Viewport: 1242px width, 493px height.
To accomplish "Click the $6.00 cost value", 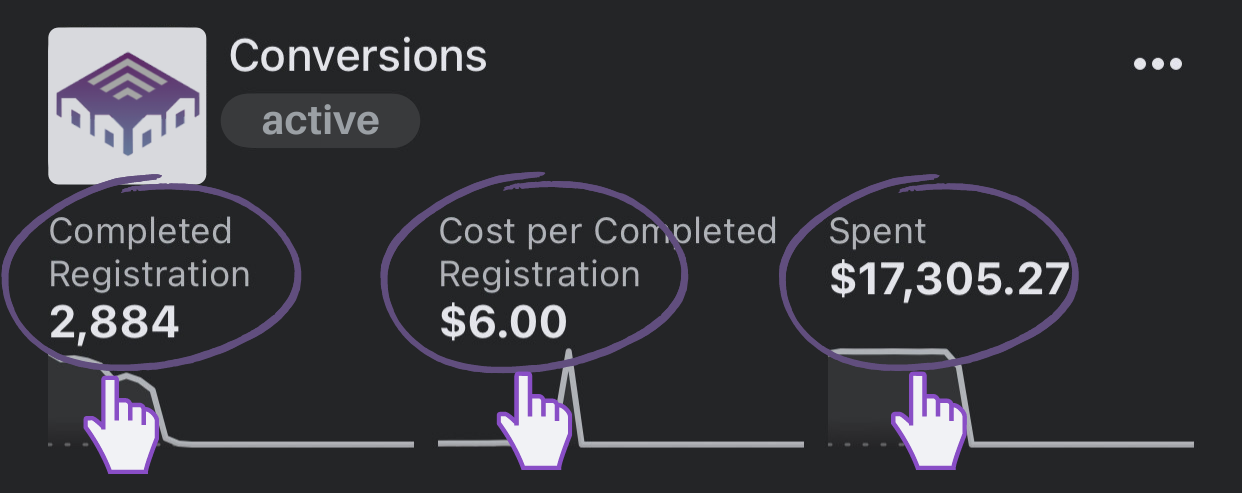I will [503, 322].
